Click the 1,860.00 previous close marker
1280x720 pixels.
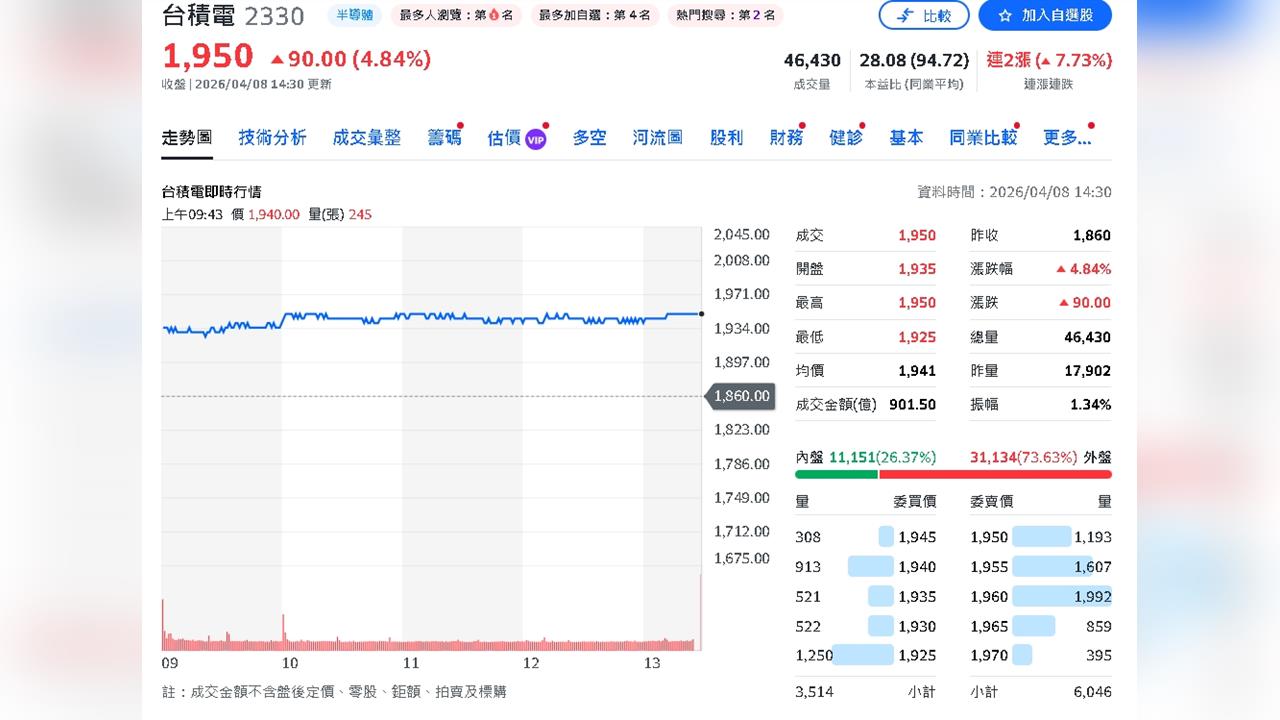pyautogui.click(x=741, y=396)
